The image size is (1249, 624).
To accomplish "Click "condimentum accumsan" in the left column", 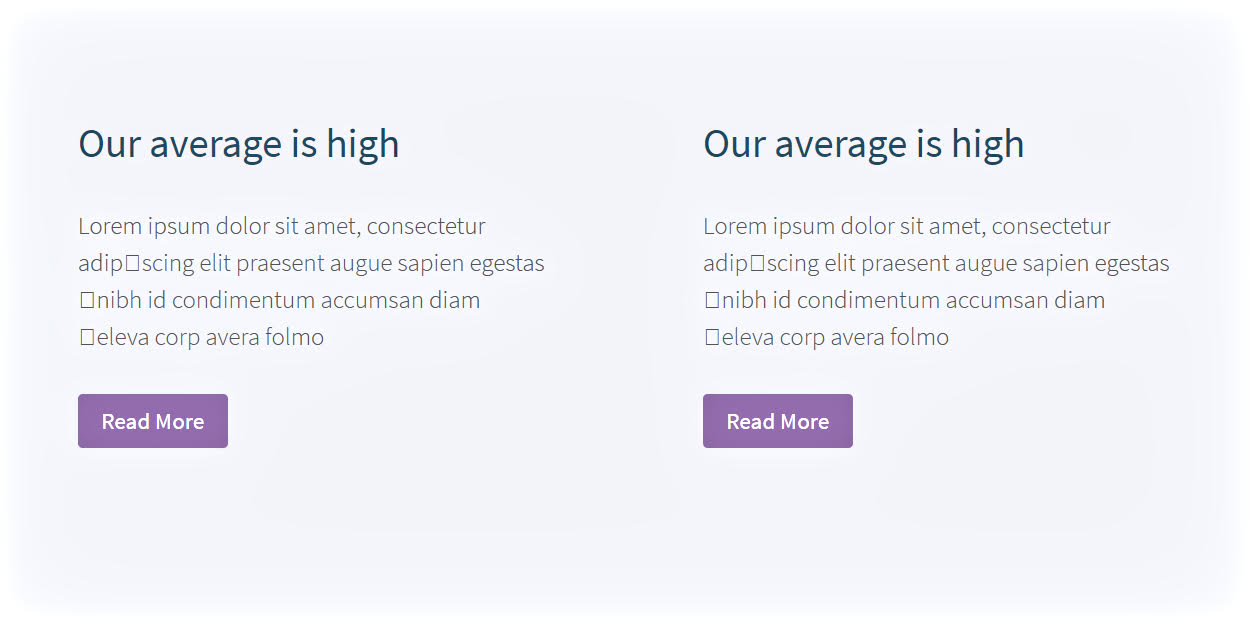I will coord(297,301).
